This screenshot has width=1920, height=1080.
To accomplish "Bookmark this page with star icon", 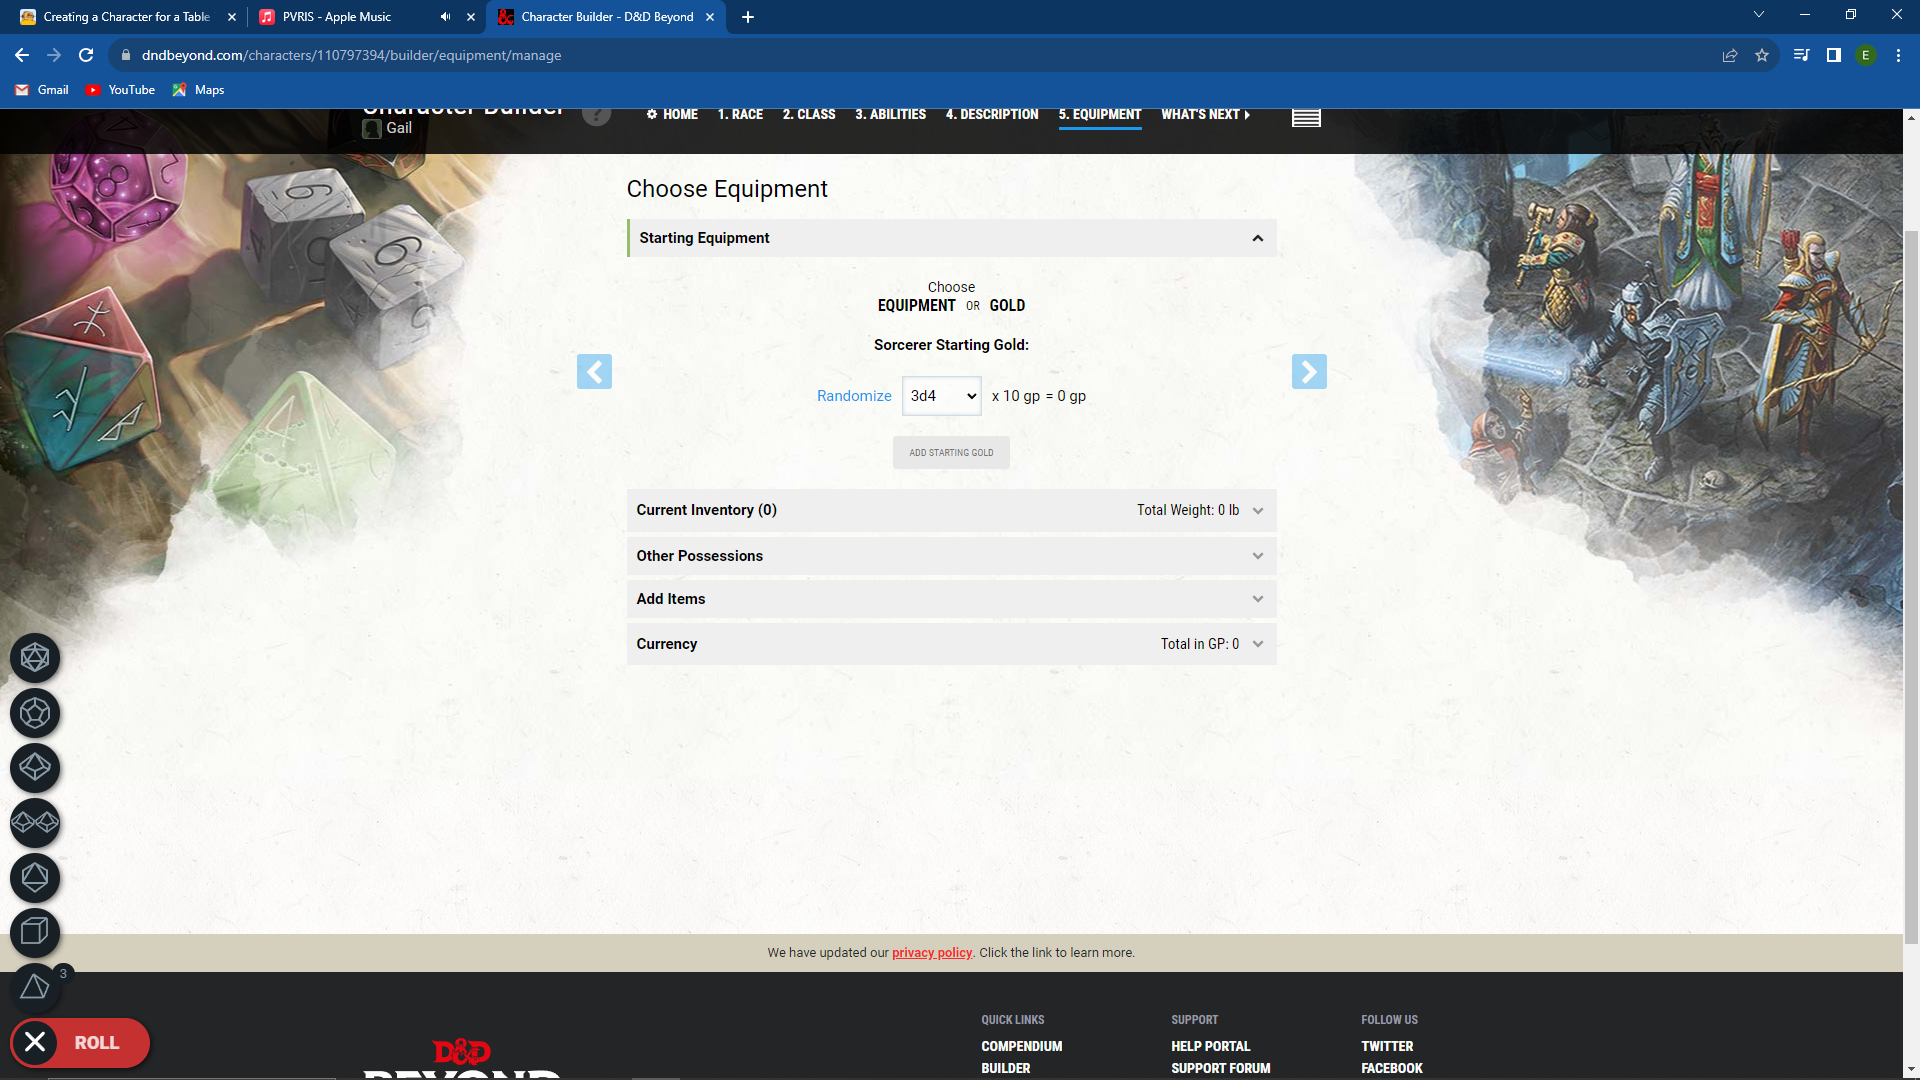I will [x=1762, y=55].
